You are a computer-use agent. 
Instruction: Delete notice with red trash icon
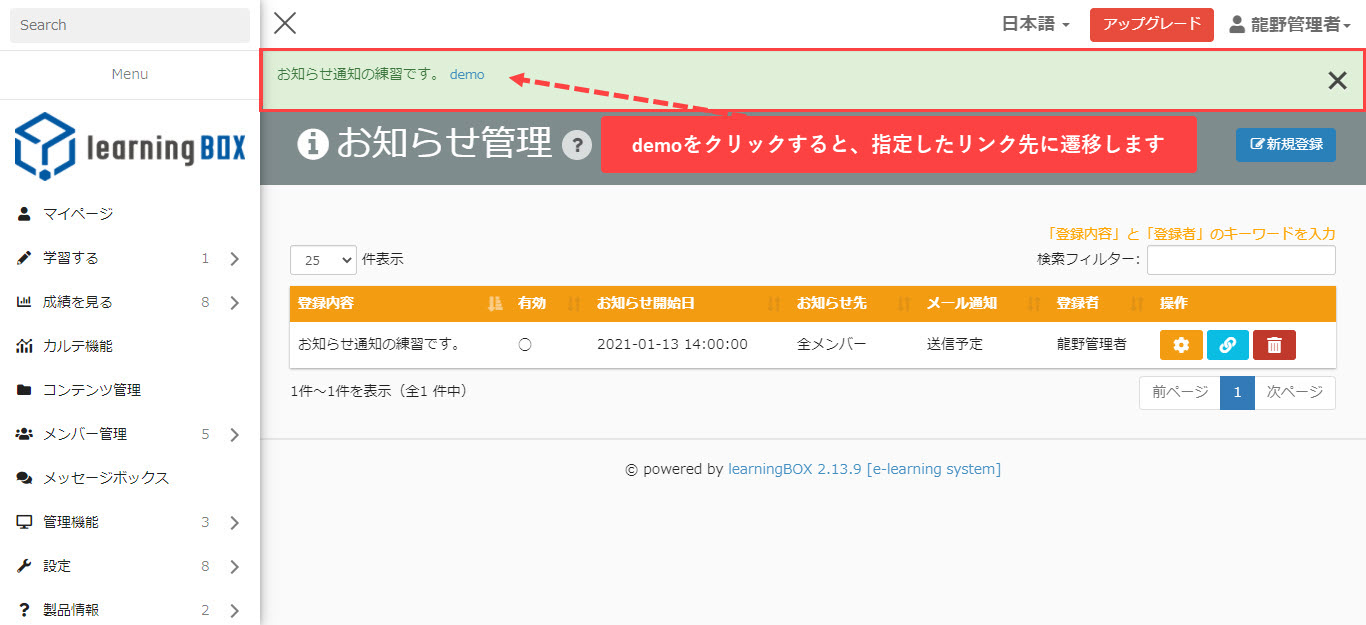pos(1274,345)
